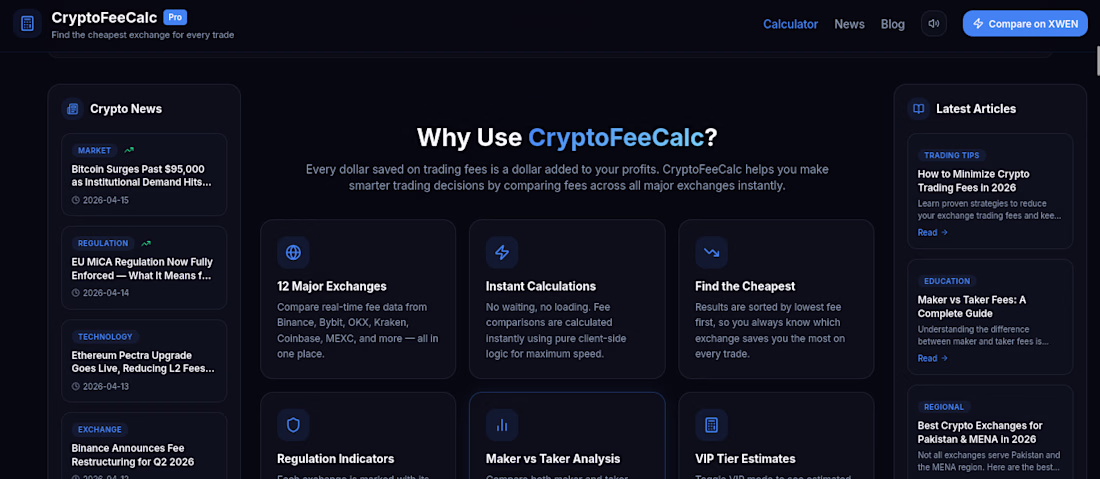Click the calculator VIP Tier Estimates icon

pos(711,425)
